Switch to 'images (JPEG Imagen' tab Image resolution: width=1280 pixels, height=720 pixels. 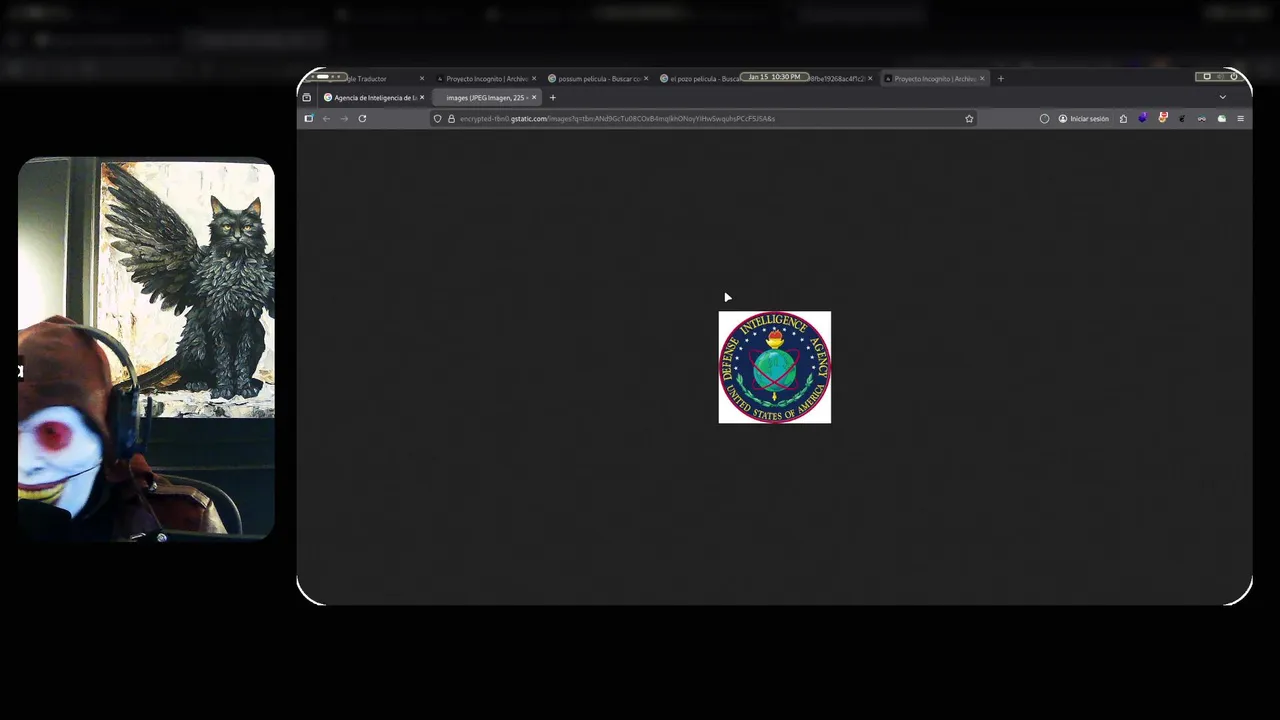(x=487, y=97)
